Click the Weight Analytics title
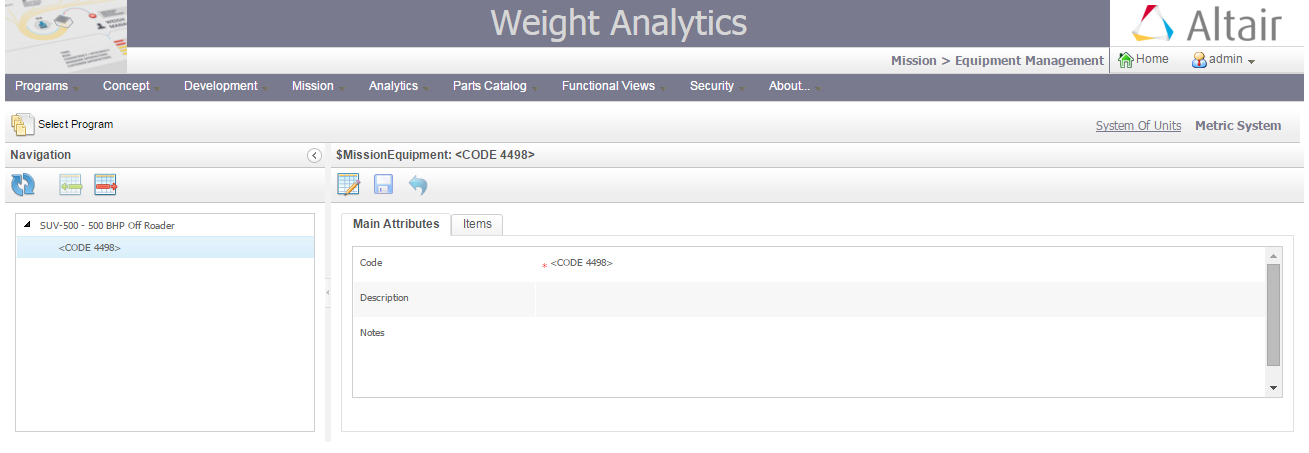The height and width of the screenshot is (453, 1309). coord(619,22)
